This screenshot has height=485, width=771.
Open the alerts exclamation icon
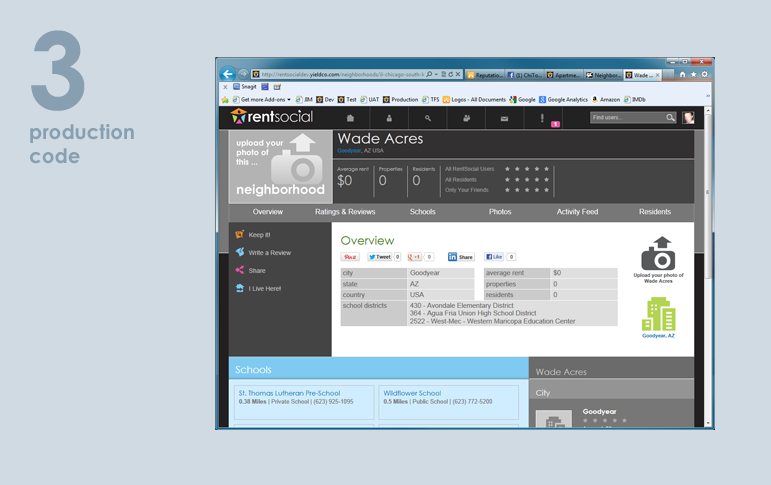542,118
